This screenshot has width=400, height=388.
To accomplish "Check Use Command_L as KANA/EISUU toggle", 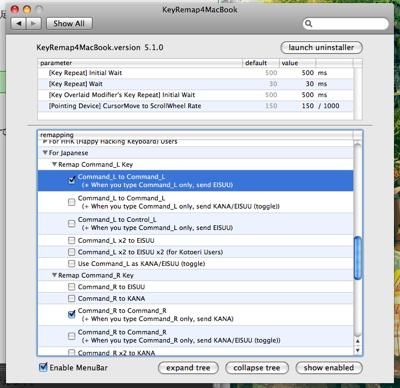I will (72, 264).
